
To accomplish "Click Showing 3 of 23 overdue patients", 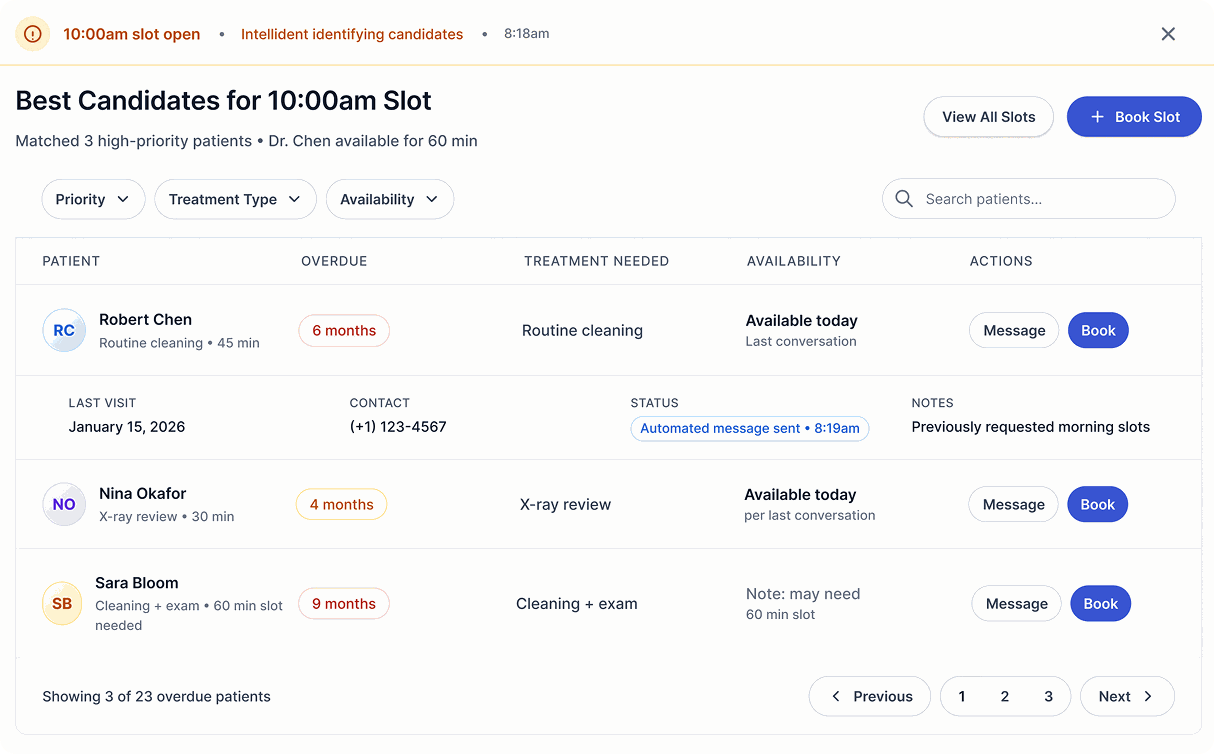I will click(x=156, y=697).
